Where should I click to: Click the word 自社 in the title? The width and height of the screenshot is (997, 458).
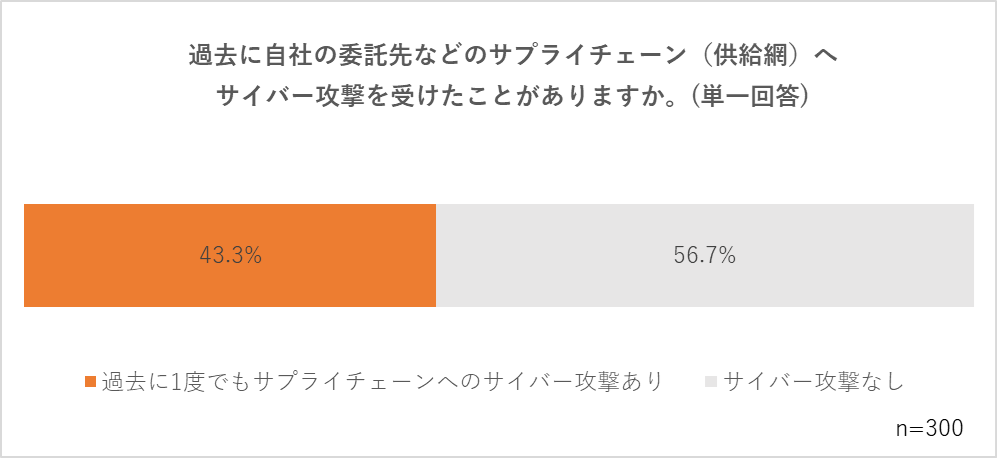click(x=287, y=57)
